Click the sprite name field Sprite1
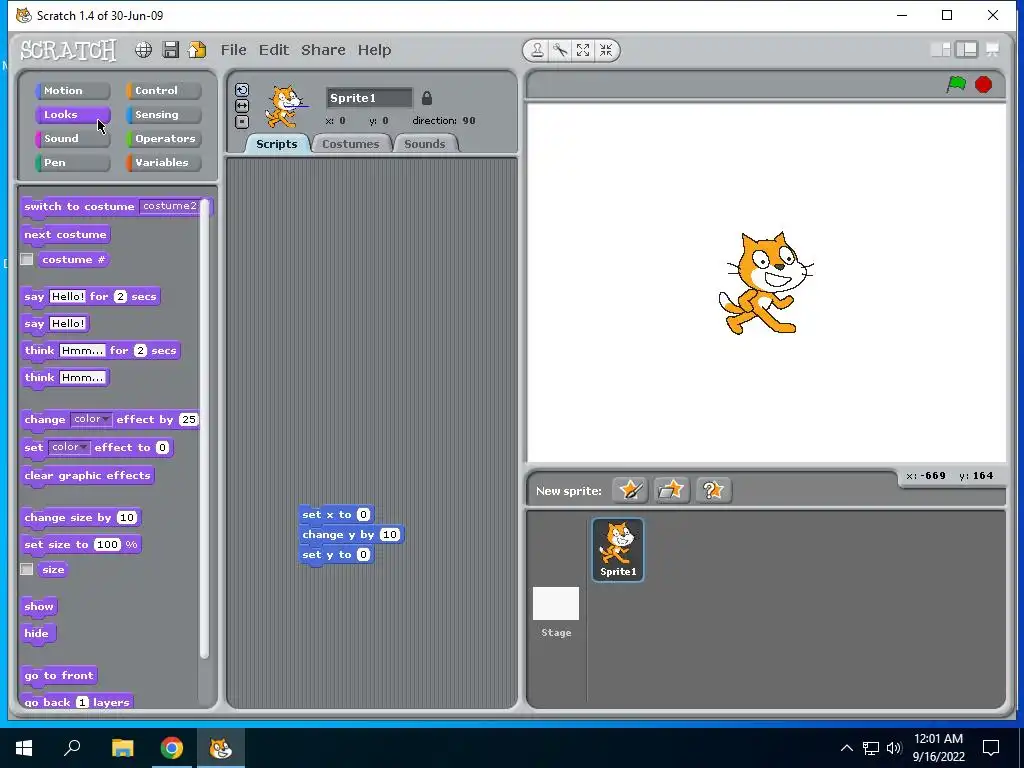 pyautogui.click(x=369, y=98)
